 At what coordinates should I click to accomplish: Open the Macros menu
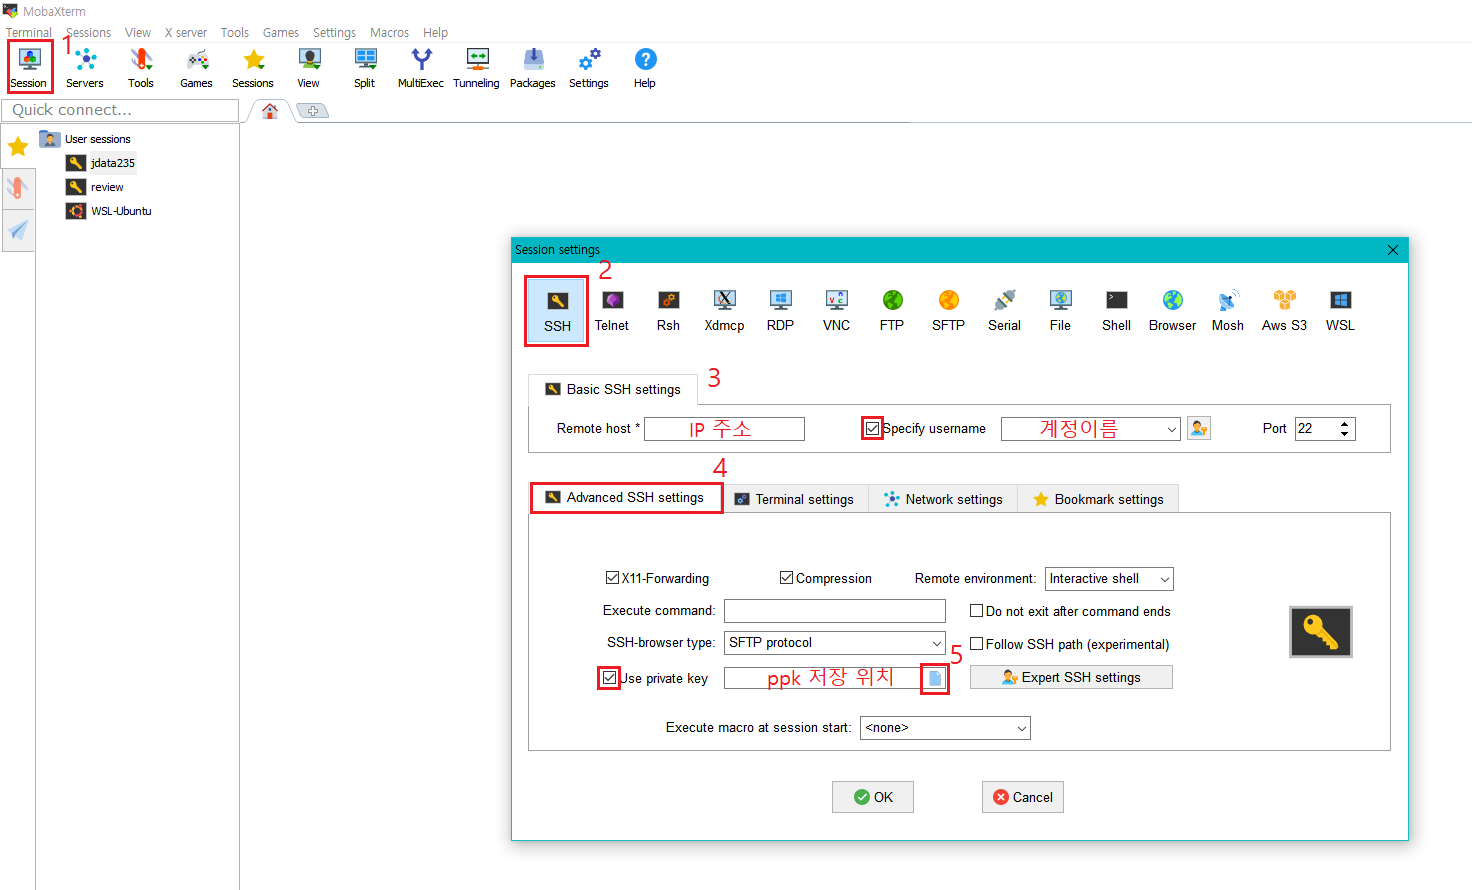click(x=389, y=32)
